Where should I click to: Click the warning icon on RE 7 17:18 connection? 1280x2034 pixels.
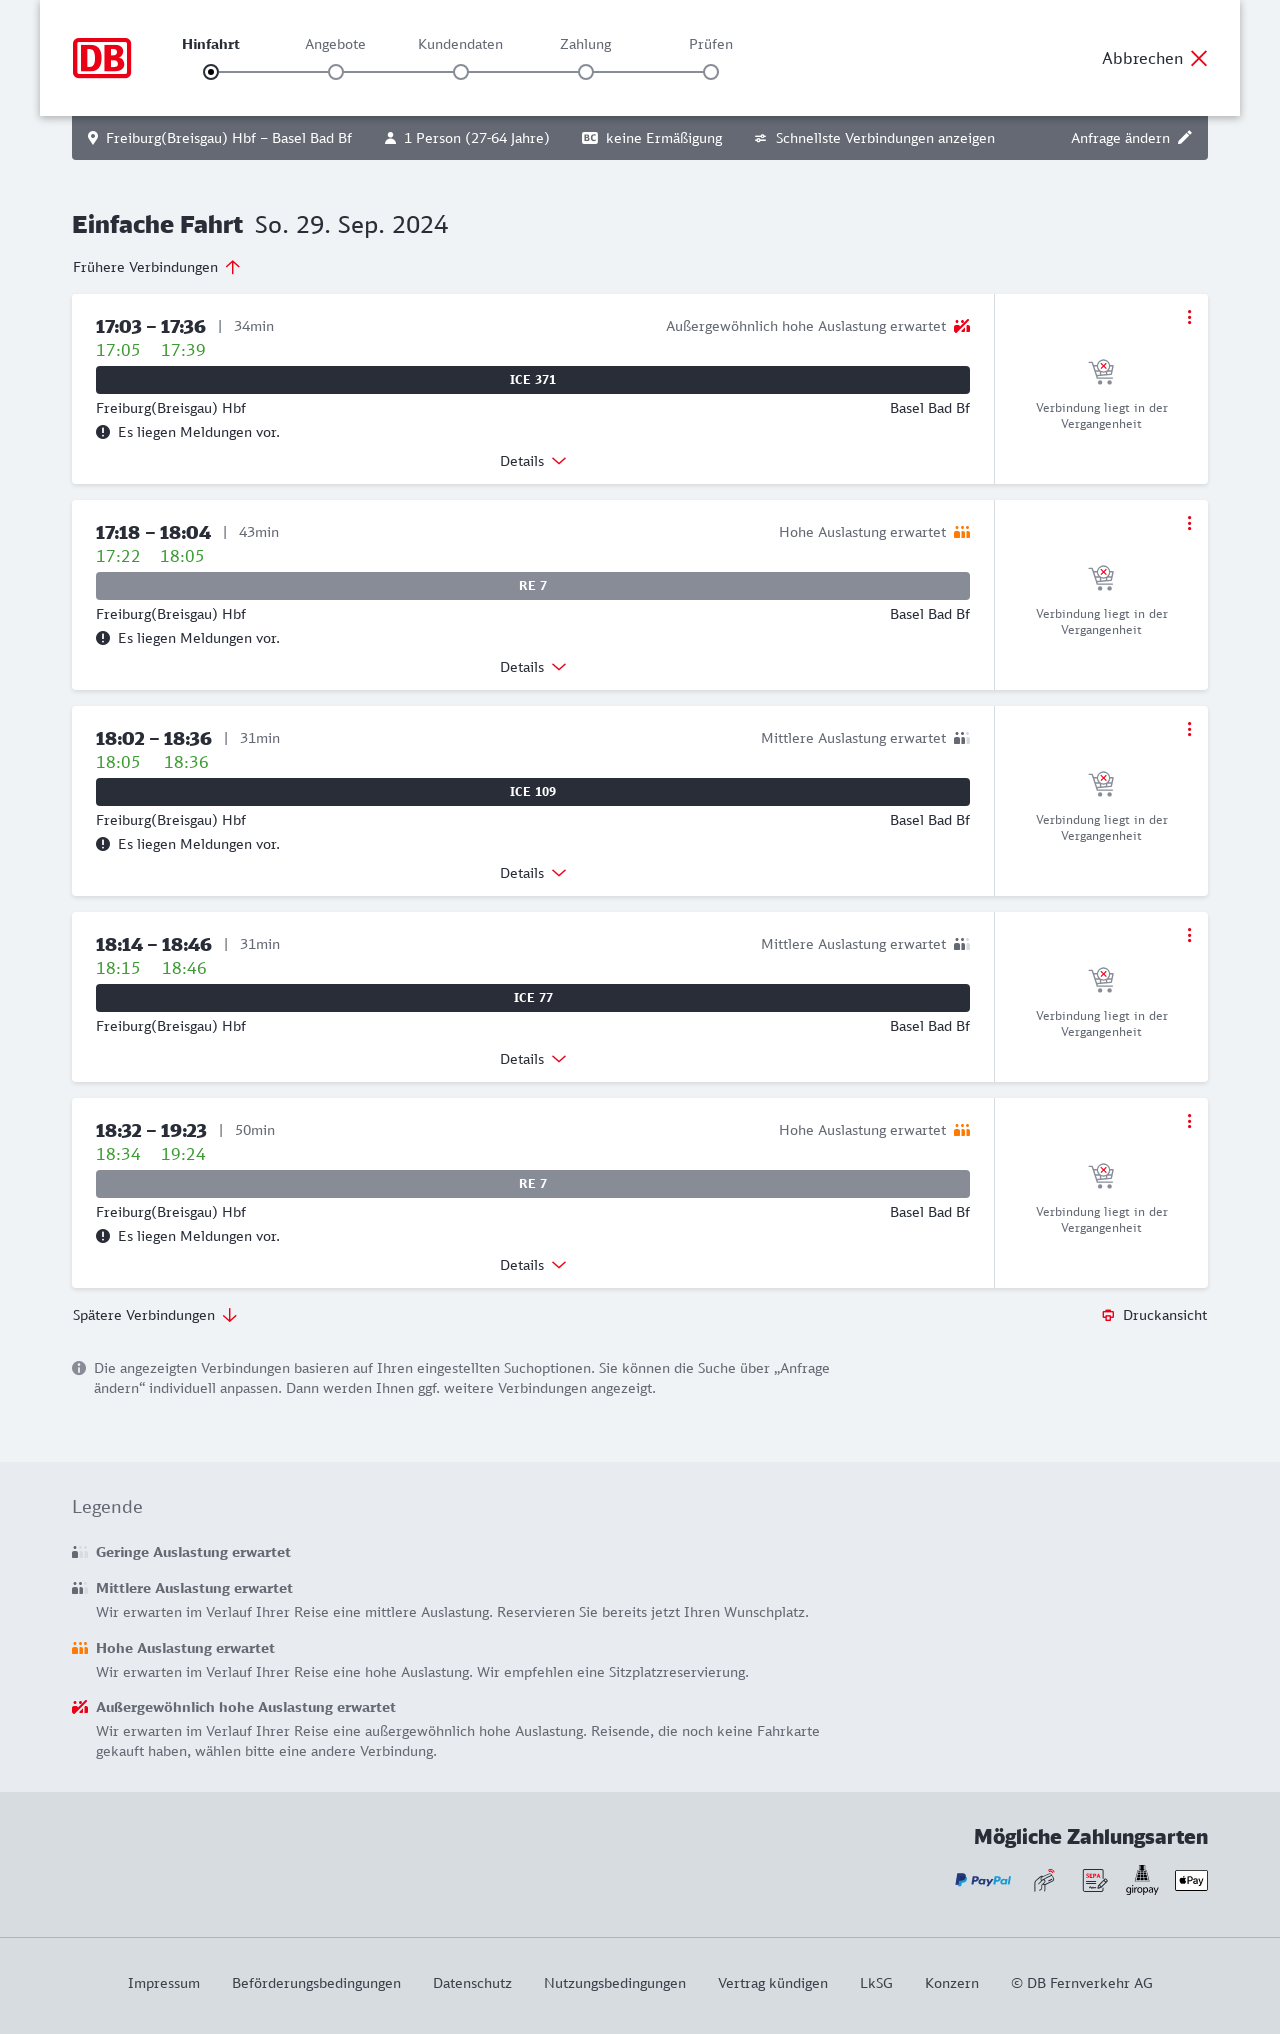pos(103,638)
